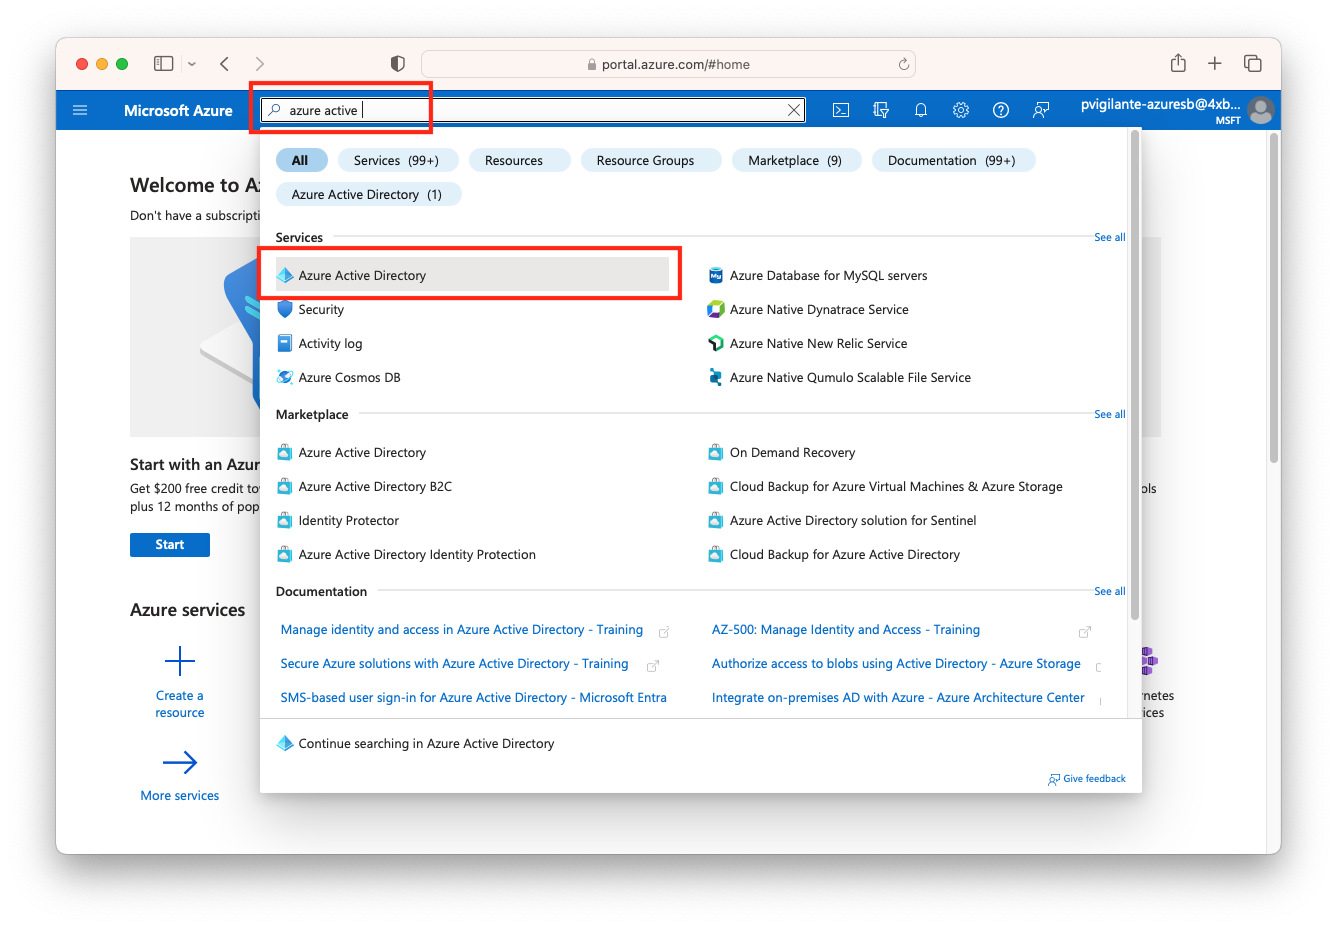Open the account menu via the profile avatar
The height and width of the screenshot is (928, 1337).
[1261, 110]
